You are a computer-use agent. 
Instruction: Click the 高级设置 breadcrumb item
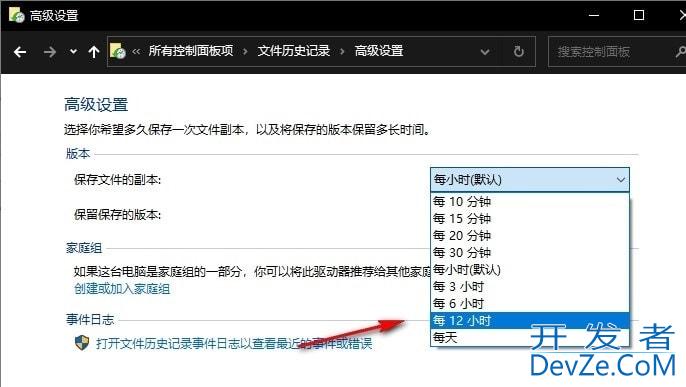379,51
